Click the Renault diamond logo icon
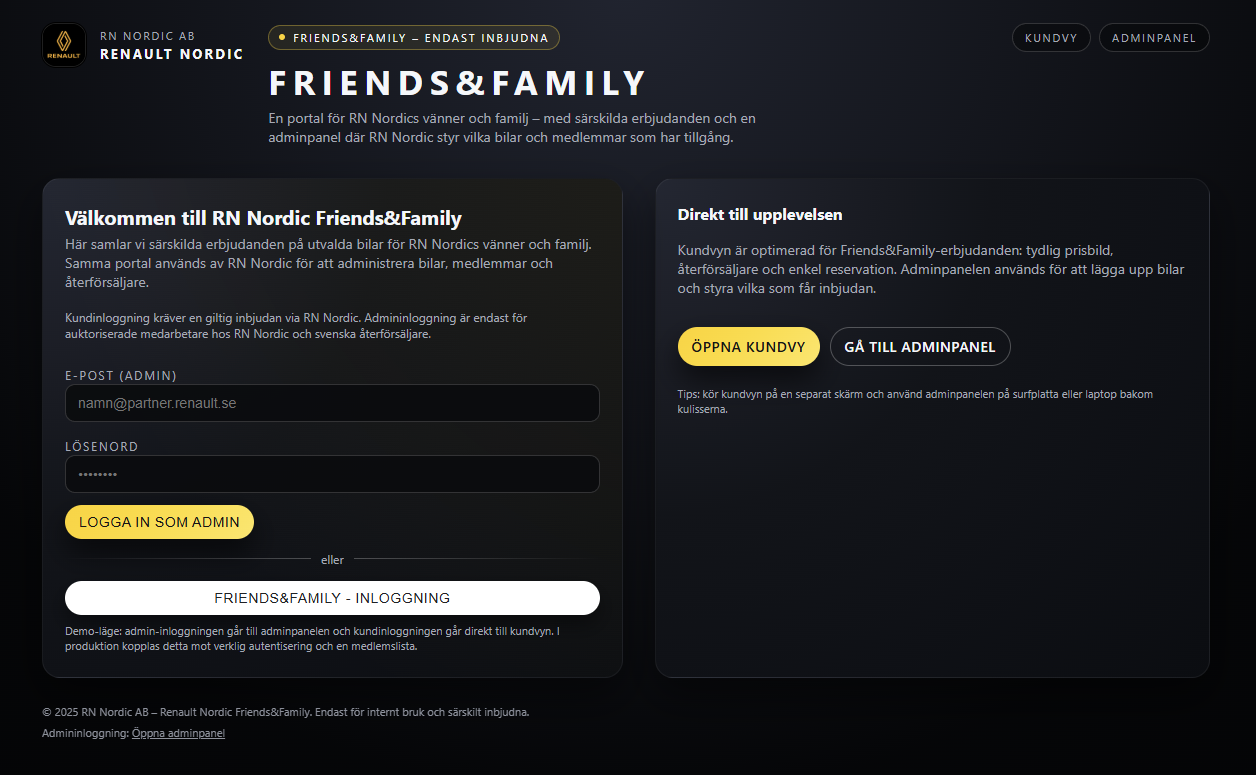Screen dimensions: 1256x775 pos(64,45)
